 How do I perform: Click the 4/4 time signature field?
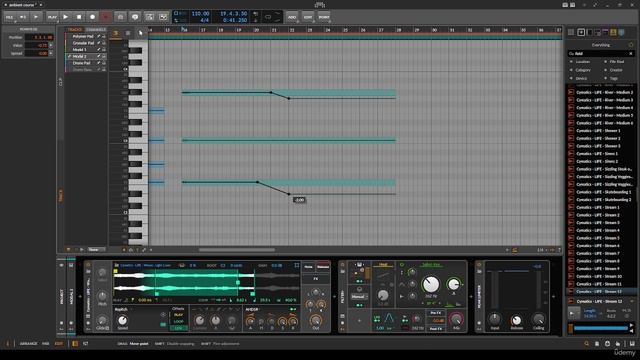click(x=204, y=20)
